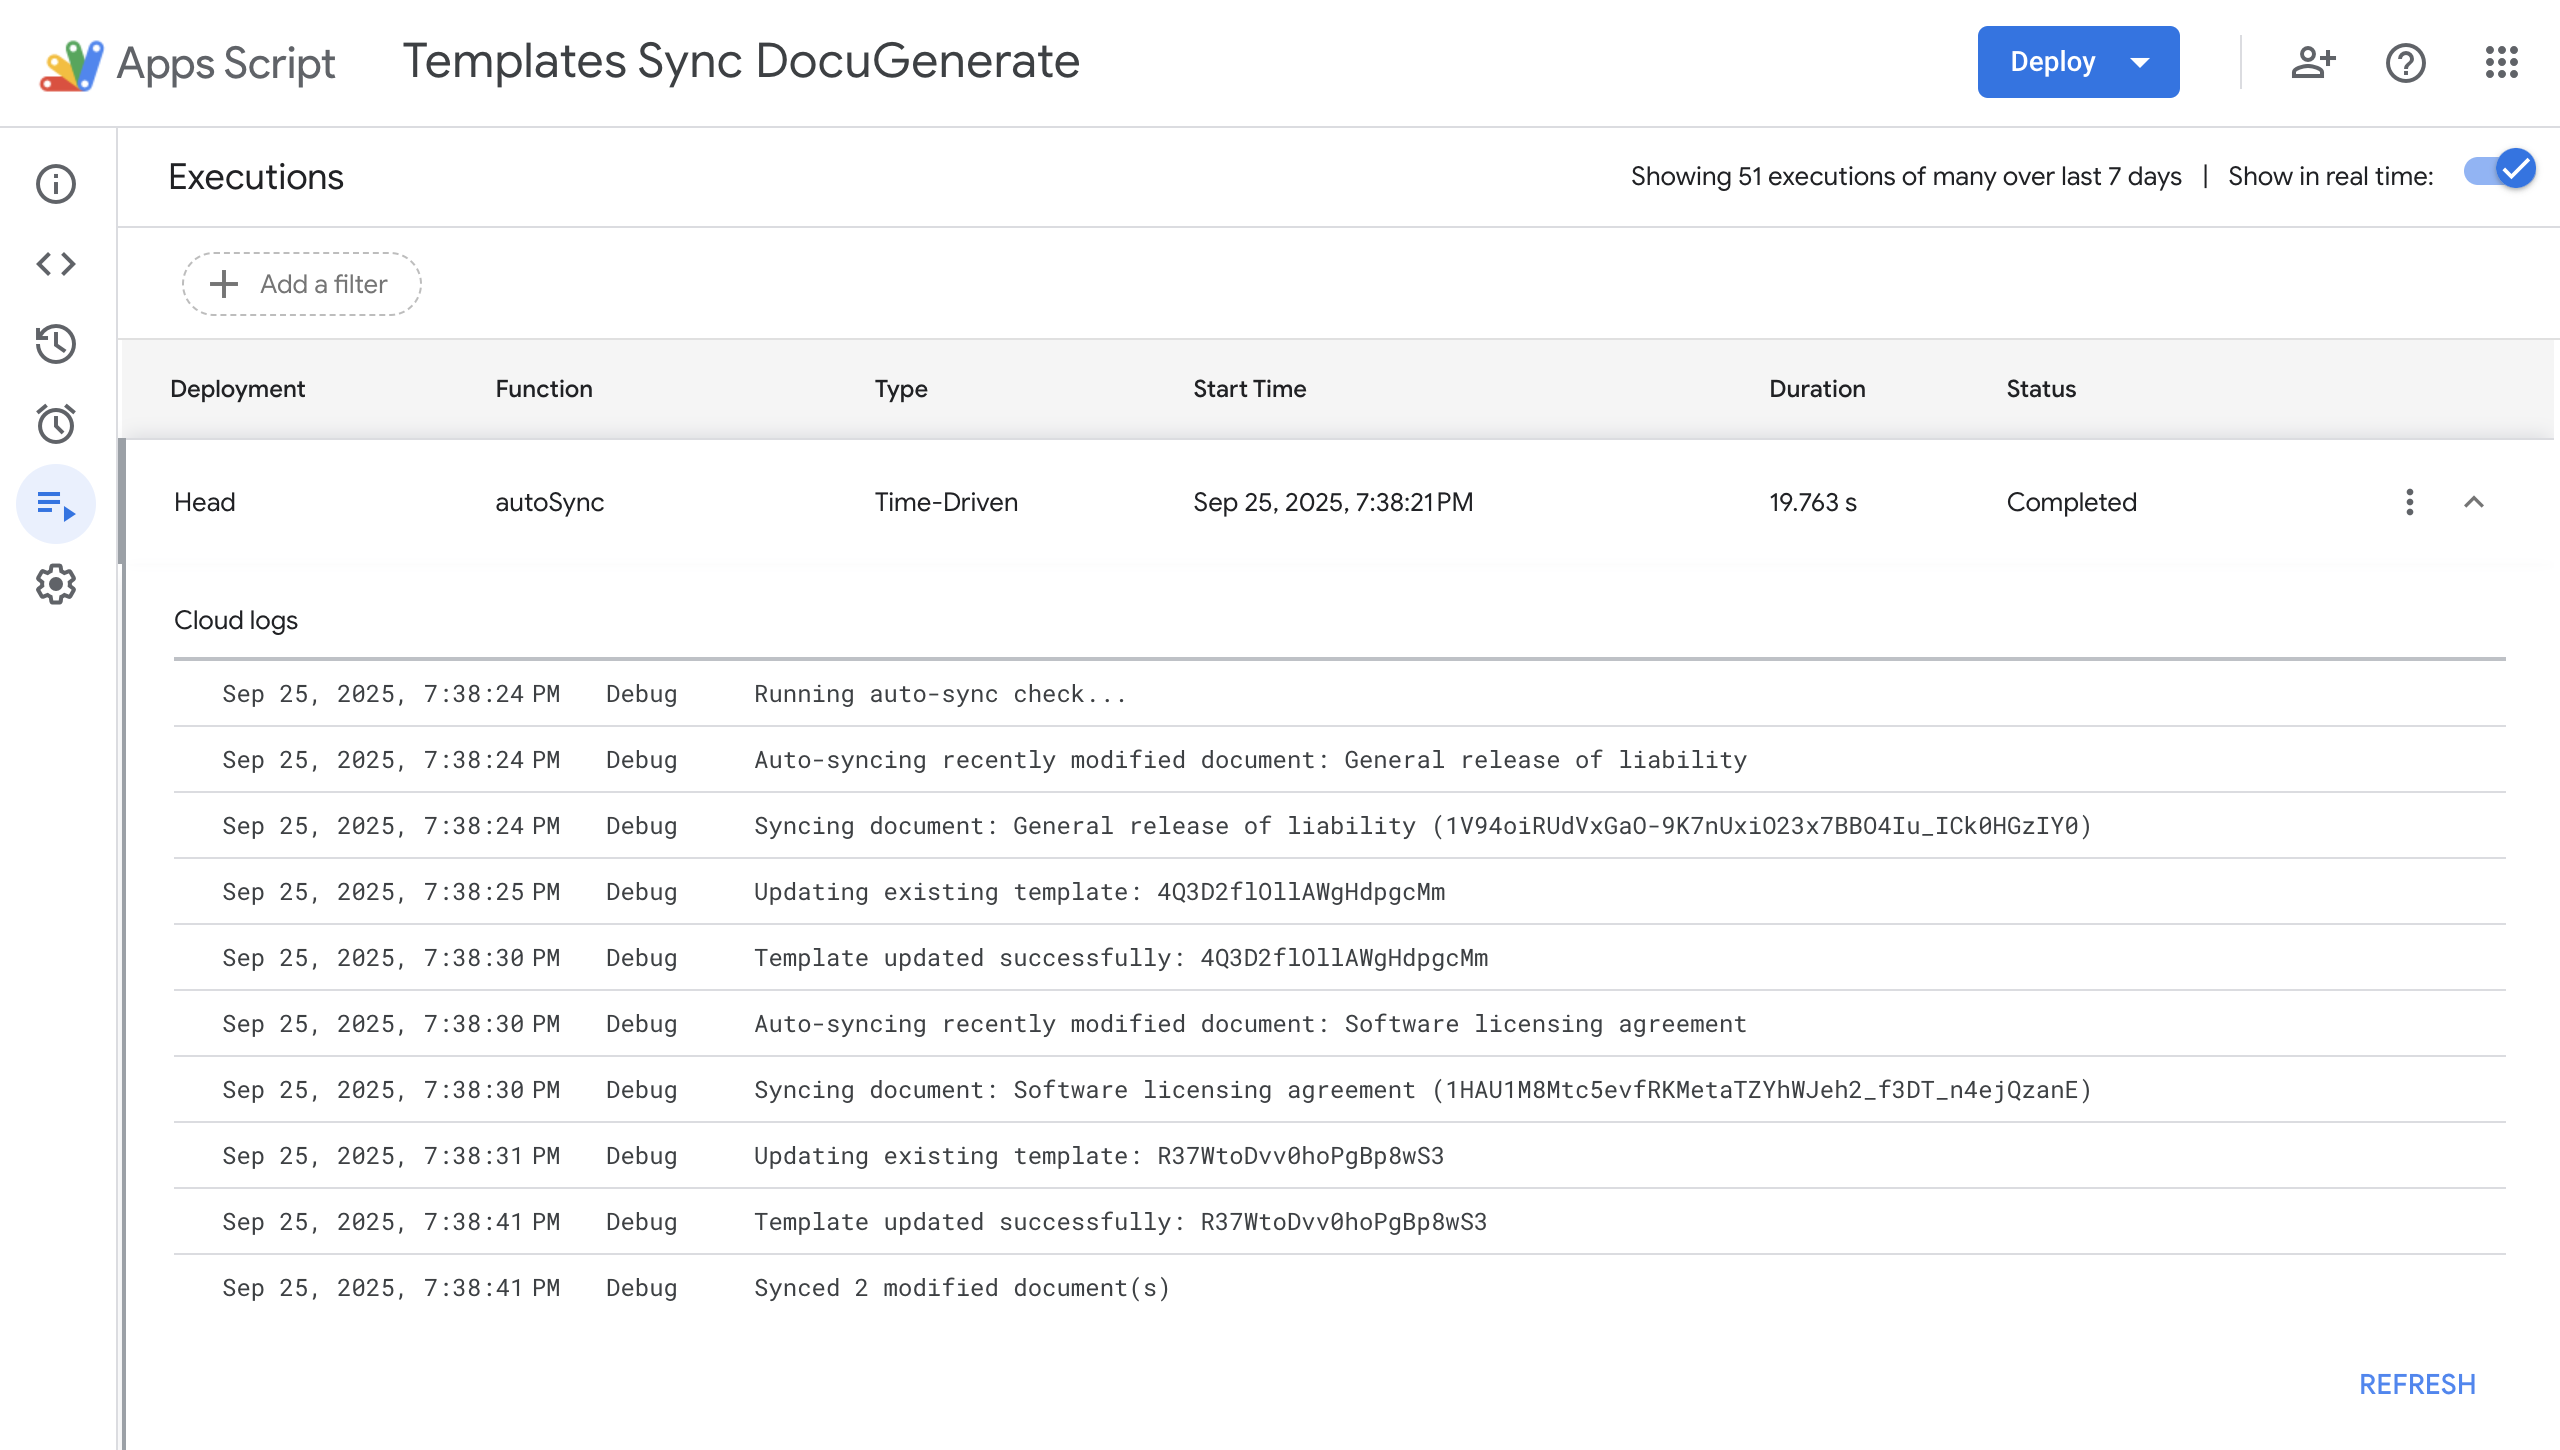Click the Duration column header
This screenshot has width=2560, height=1450.
click(1817, 389)
